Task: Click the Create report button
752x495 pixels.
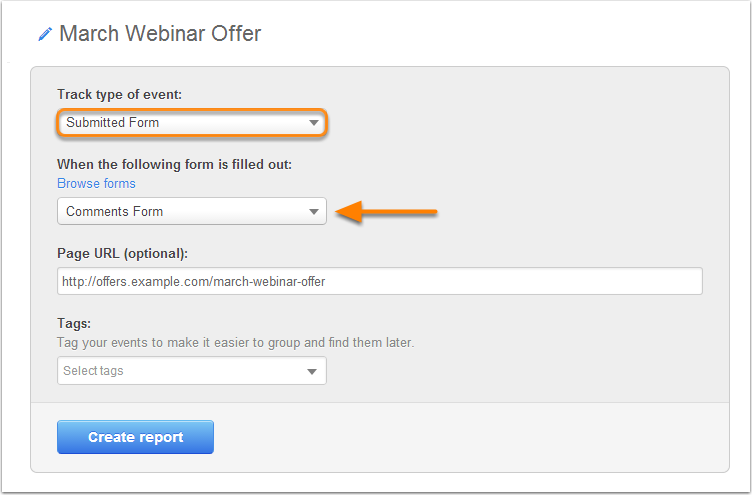Action: click(x=135, y=437)
